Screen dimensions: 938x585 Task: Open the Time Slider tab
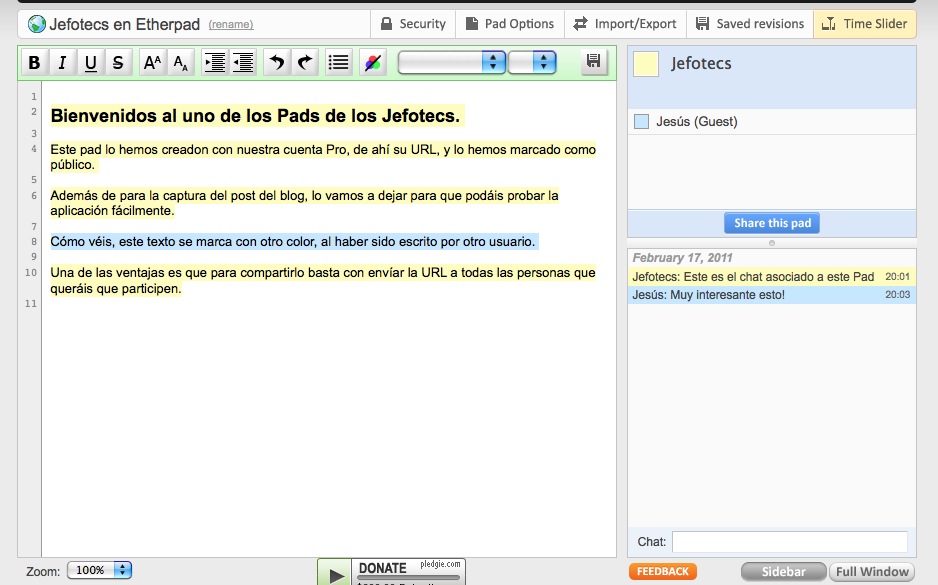[x=864, y=24]
